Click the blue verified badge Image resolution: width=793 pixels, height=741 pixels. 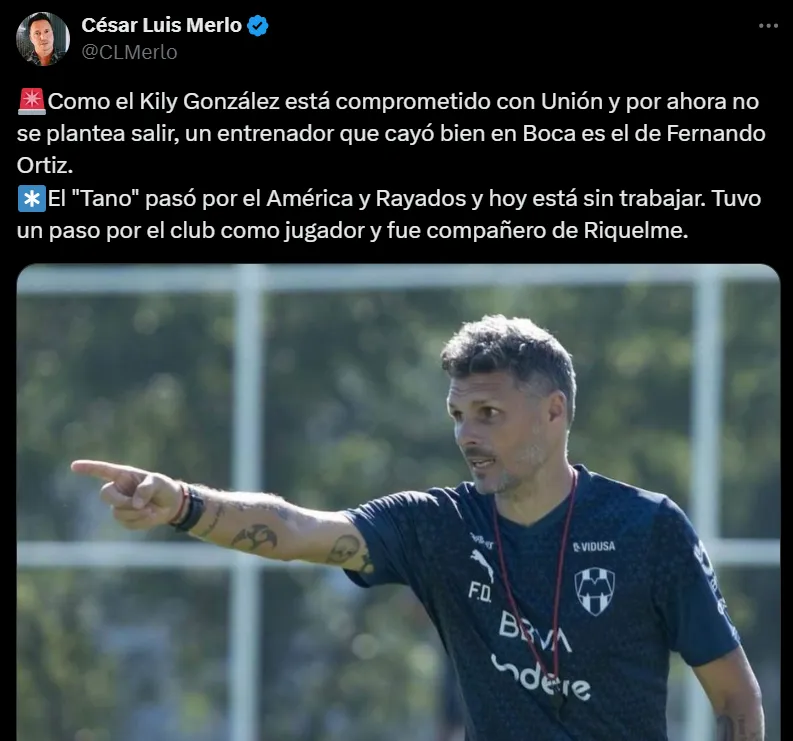click(258, 26)
